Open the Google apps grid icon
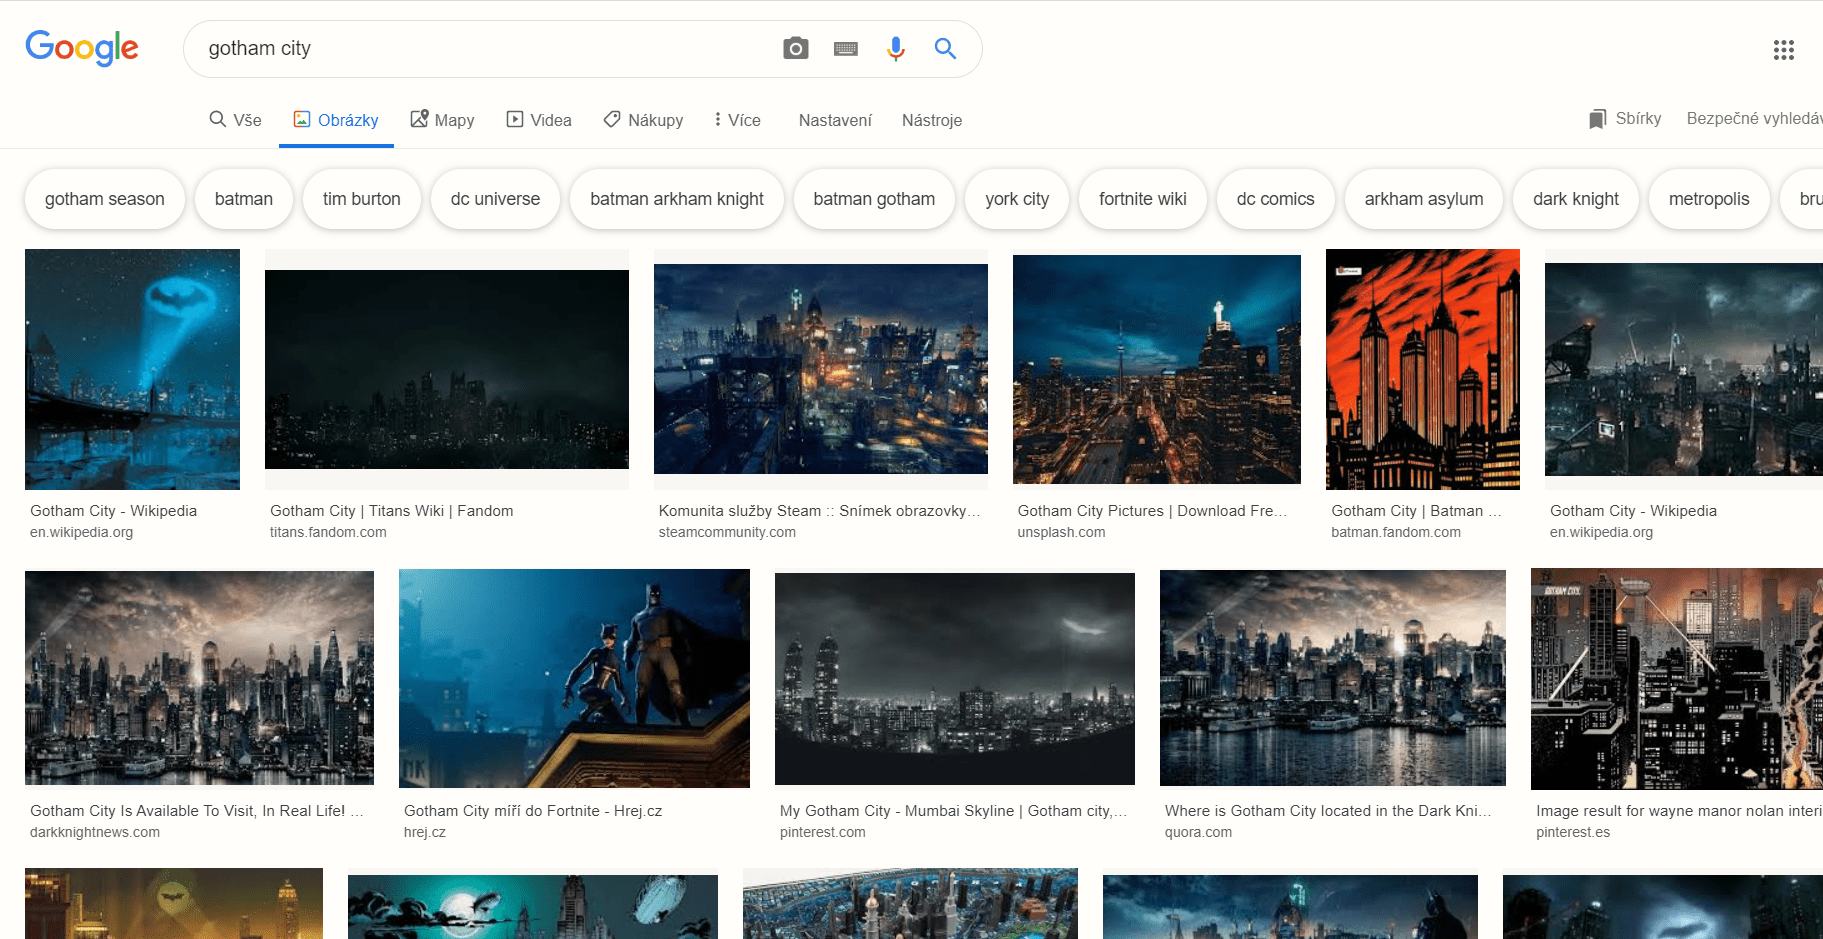 [x=1784, y=49]
